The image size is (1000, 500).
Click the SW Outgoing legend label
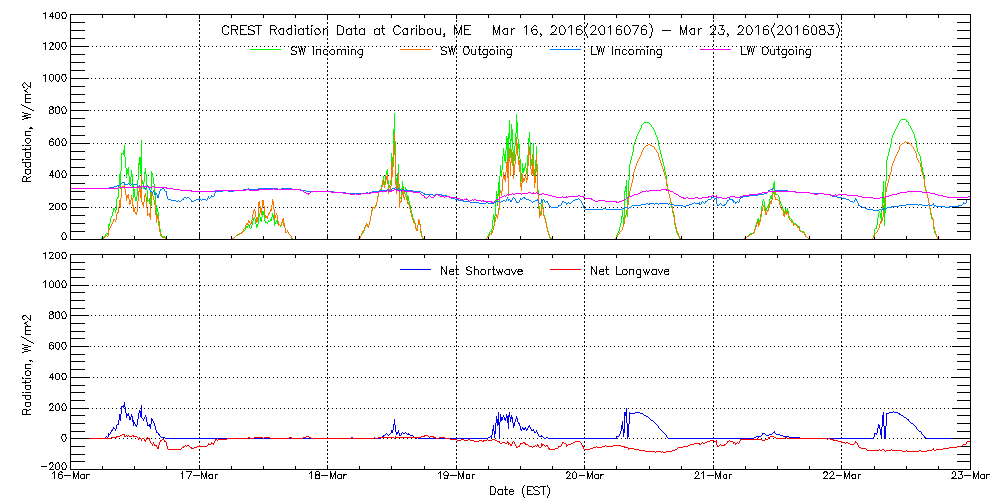click(476, 51)
